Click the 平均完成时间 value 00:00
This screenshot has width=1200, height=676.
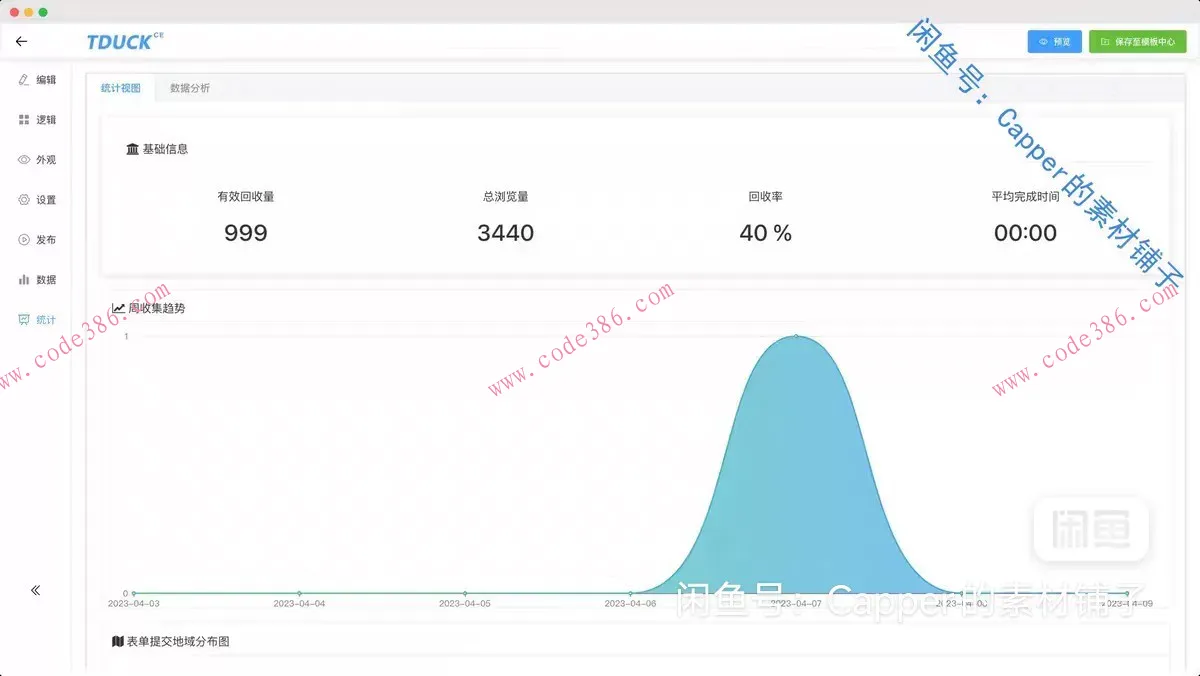[1025, 233]
